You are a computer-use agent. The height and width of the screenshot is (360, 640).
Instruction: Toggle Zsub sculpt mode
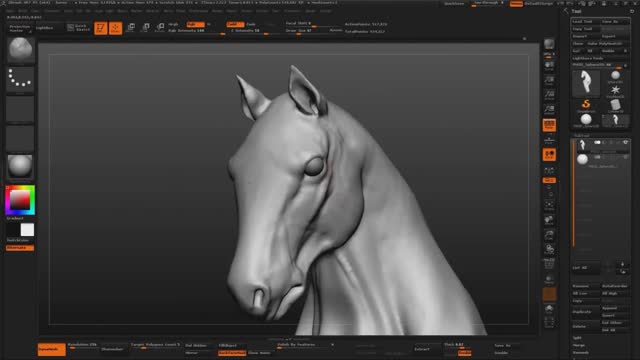point(251,24)
